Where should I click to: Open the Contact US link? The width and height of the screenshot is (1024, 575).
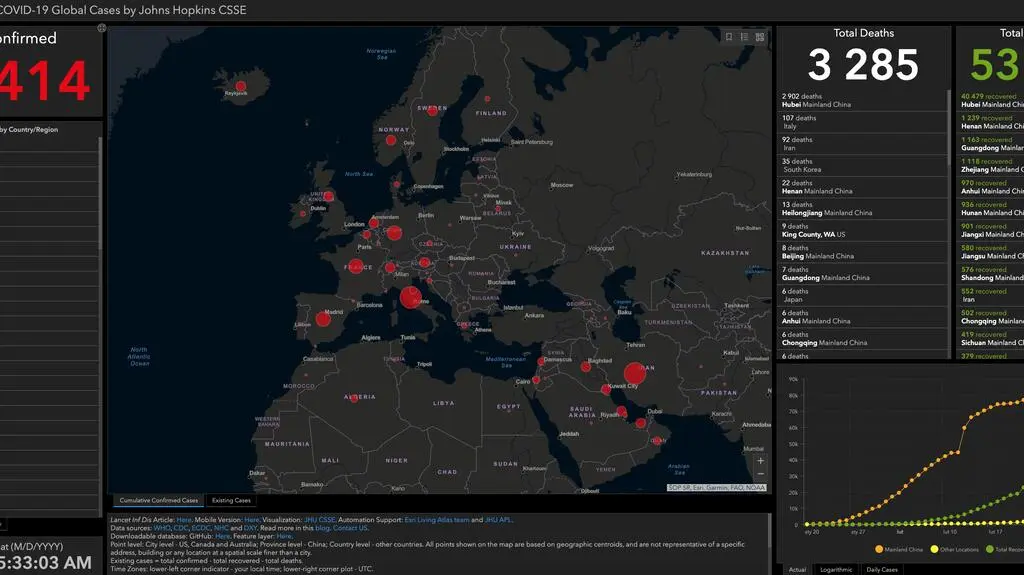[351, 528]
